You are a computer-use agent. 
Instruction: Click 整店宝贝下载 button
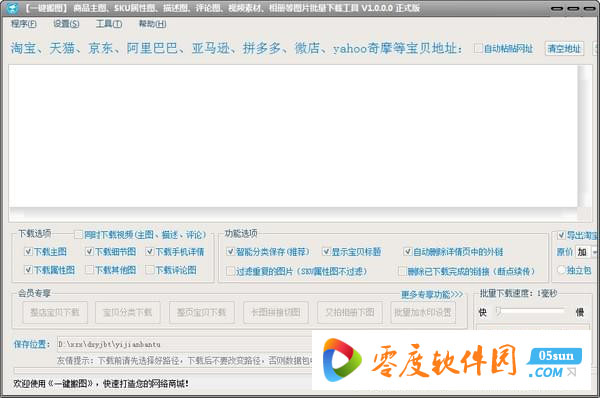coord(55,312)
